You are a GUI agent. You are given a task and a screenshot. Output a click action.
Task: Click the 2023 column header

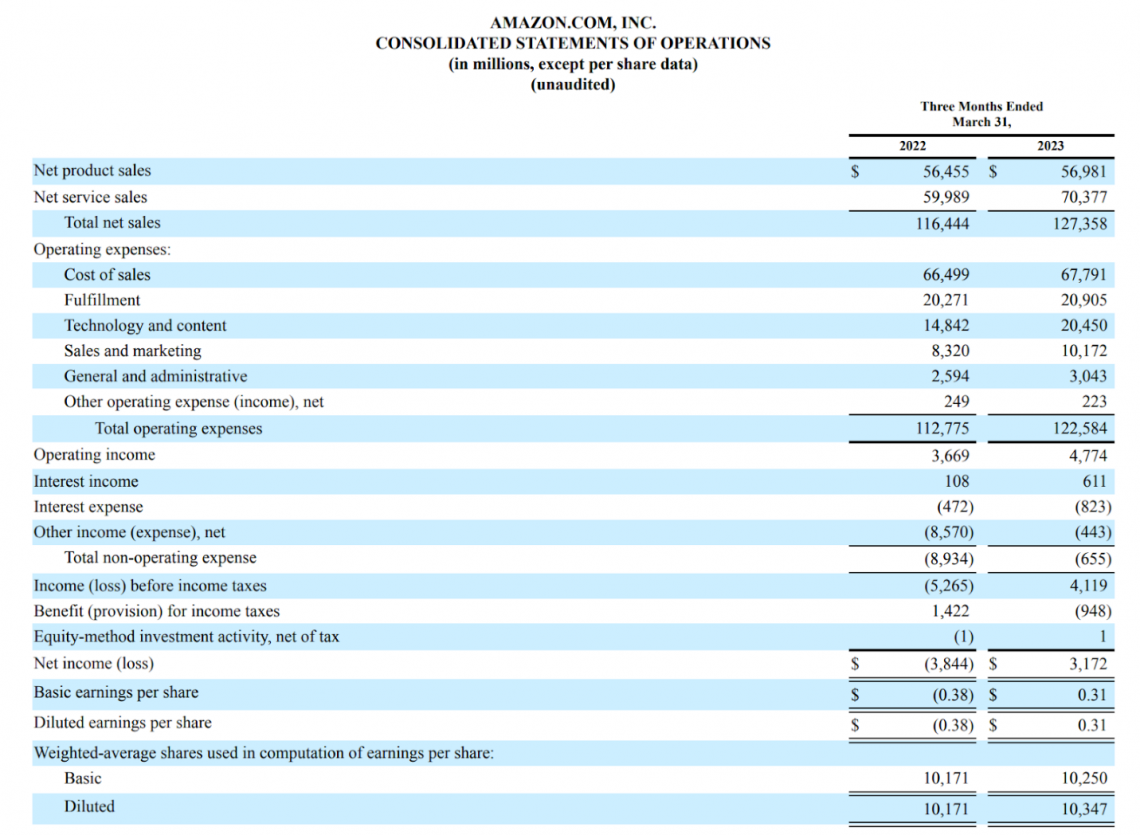1051,145
